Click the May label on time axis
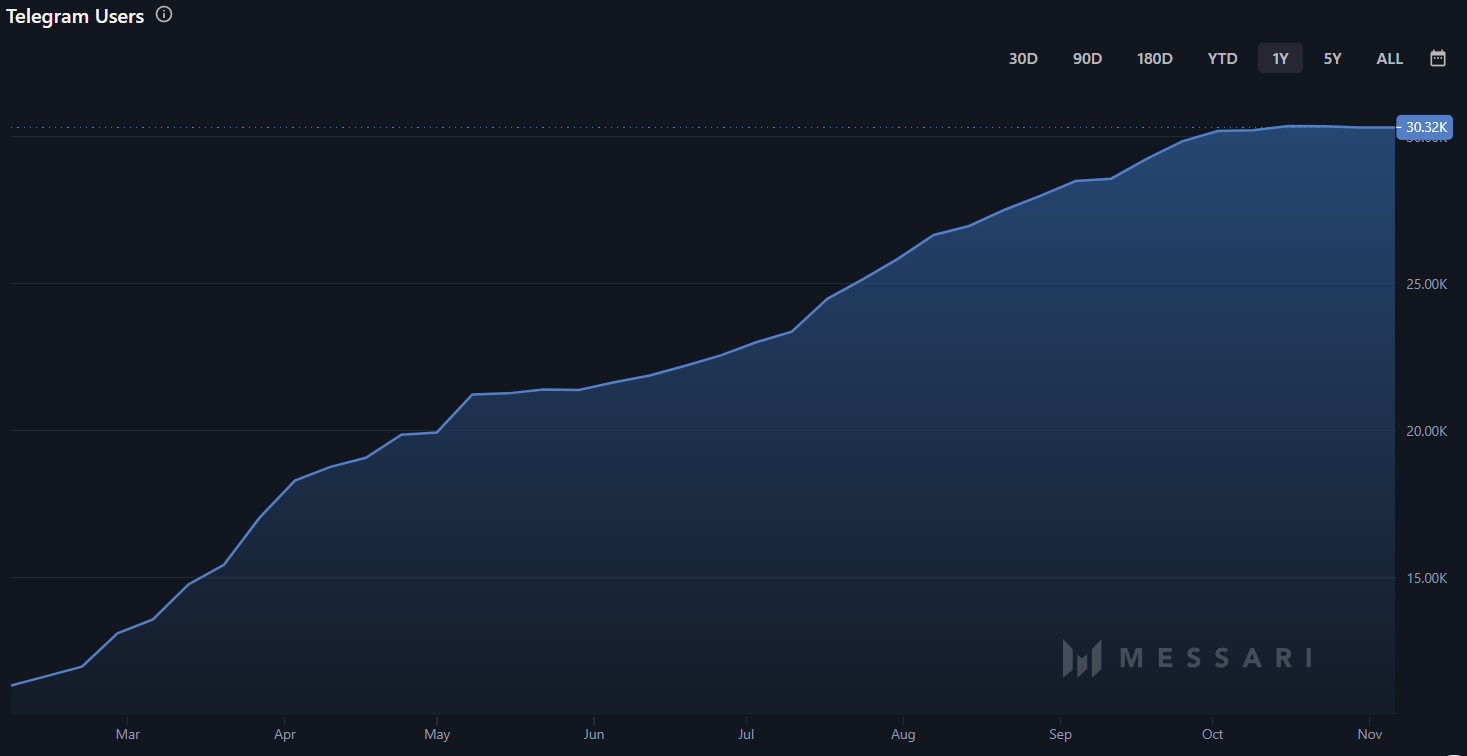1467x756 pixels. [437, 735]
